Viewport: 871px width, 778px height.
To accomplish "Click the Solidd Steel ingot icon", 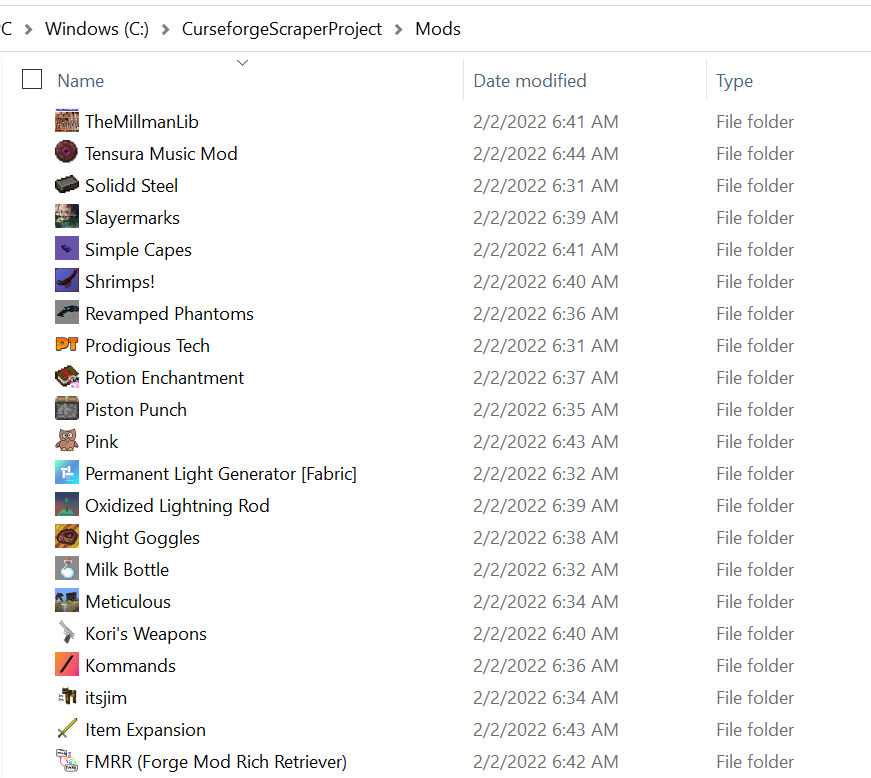I will point(67,185).
